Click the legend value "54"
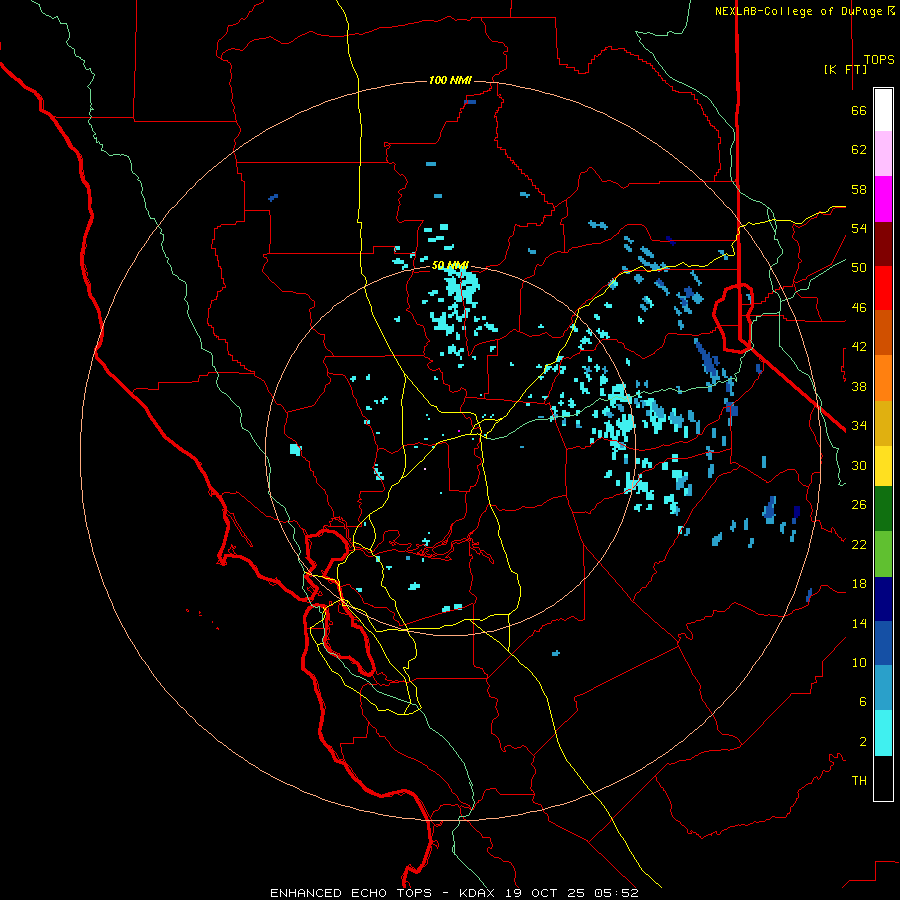This screenshot has width=900, height=900. 859,228
